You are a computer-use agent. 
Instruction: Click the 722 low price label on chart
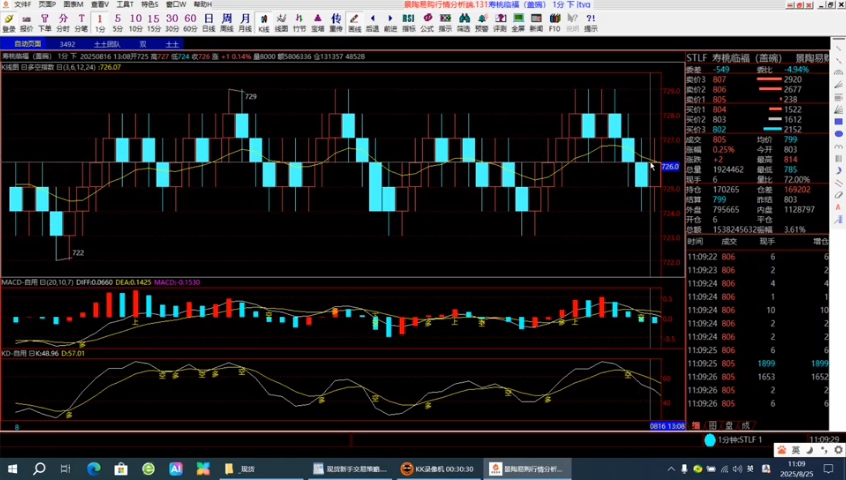click(x=78, y=252)
